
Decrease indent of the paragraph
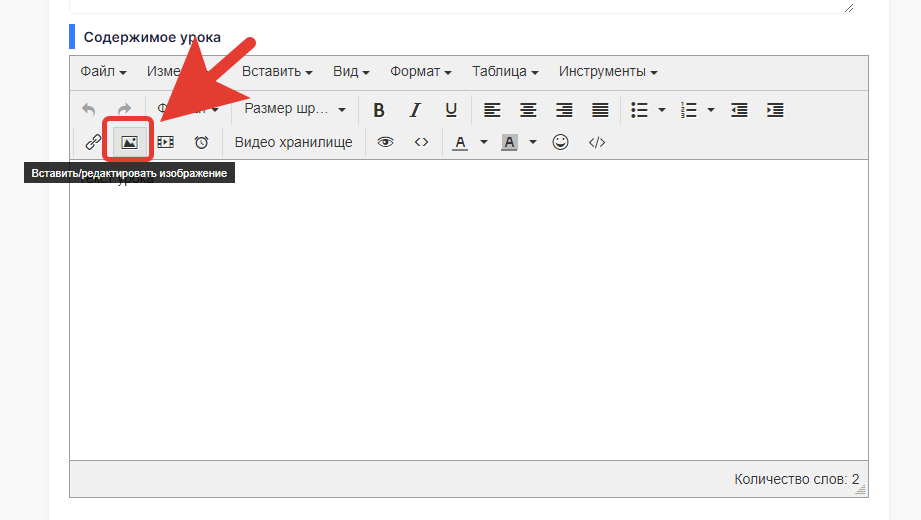pyautogui.click(x=739, y=110)
